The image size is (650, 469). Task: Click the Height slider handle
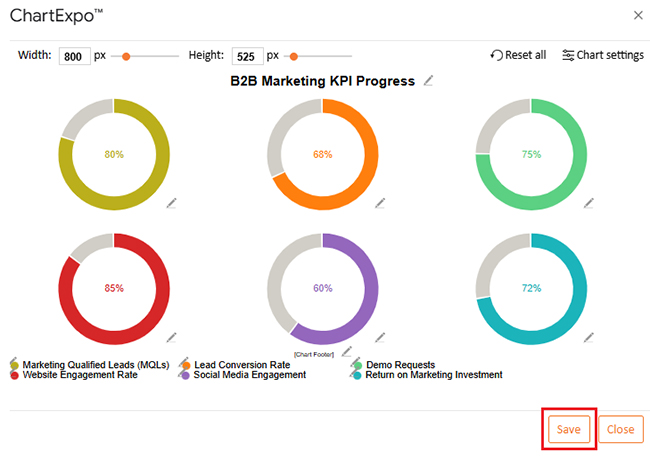[x=294, y=56]
